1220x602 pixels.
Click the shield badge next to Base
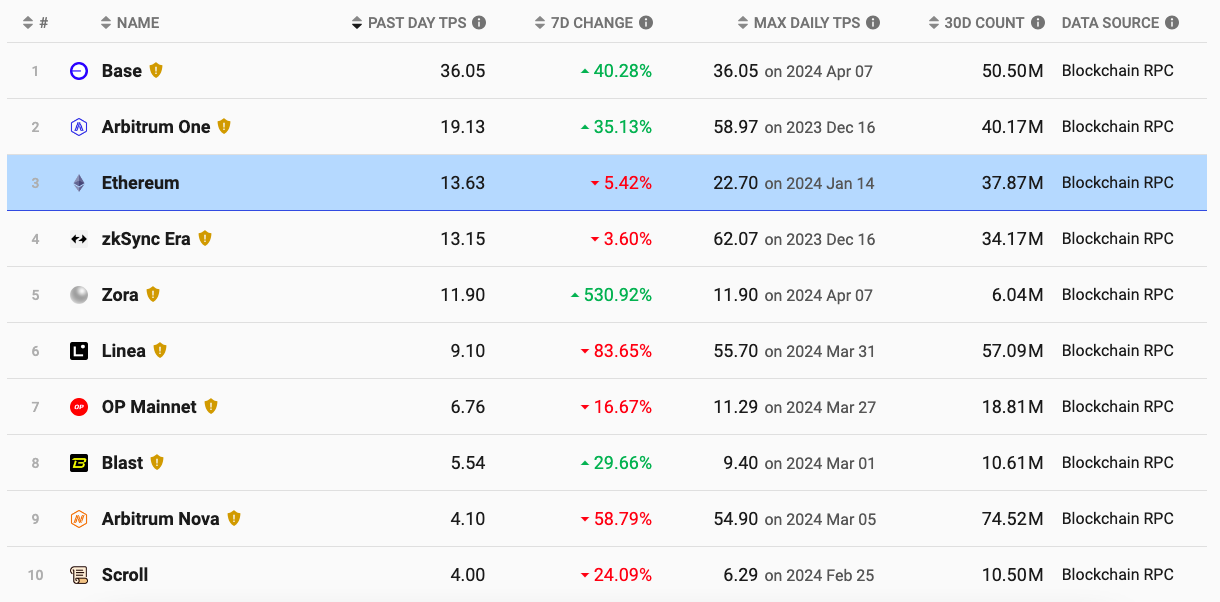[156, 70]
